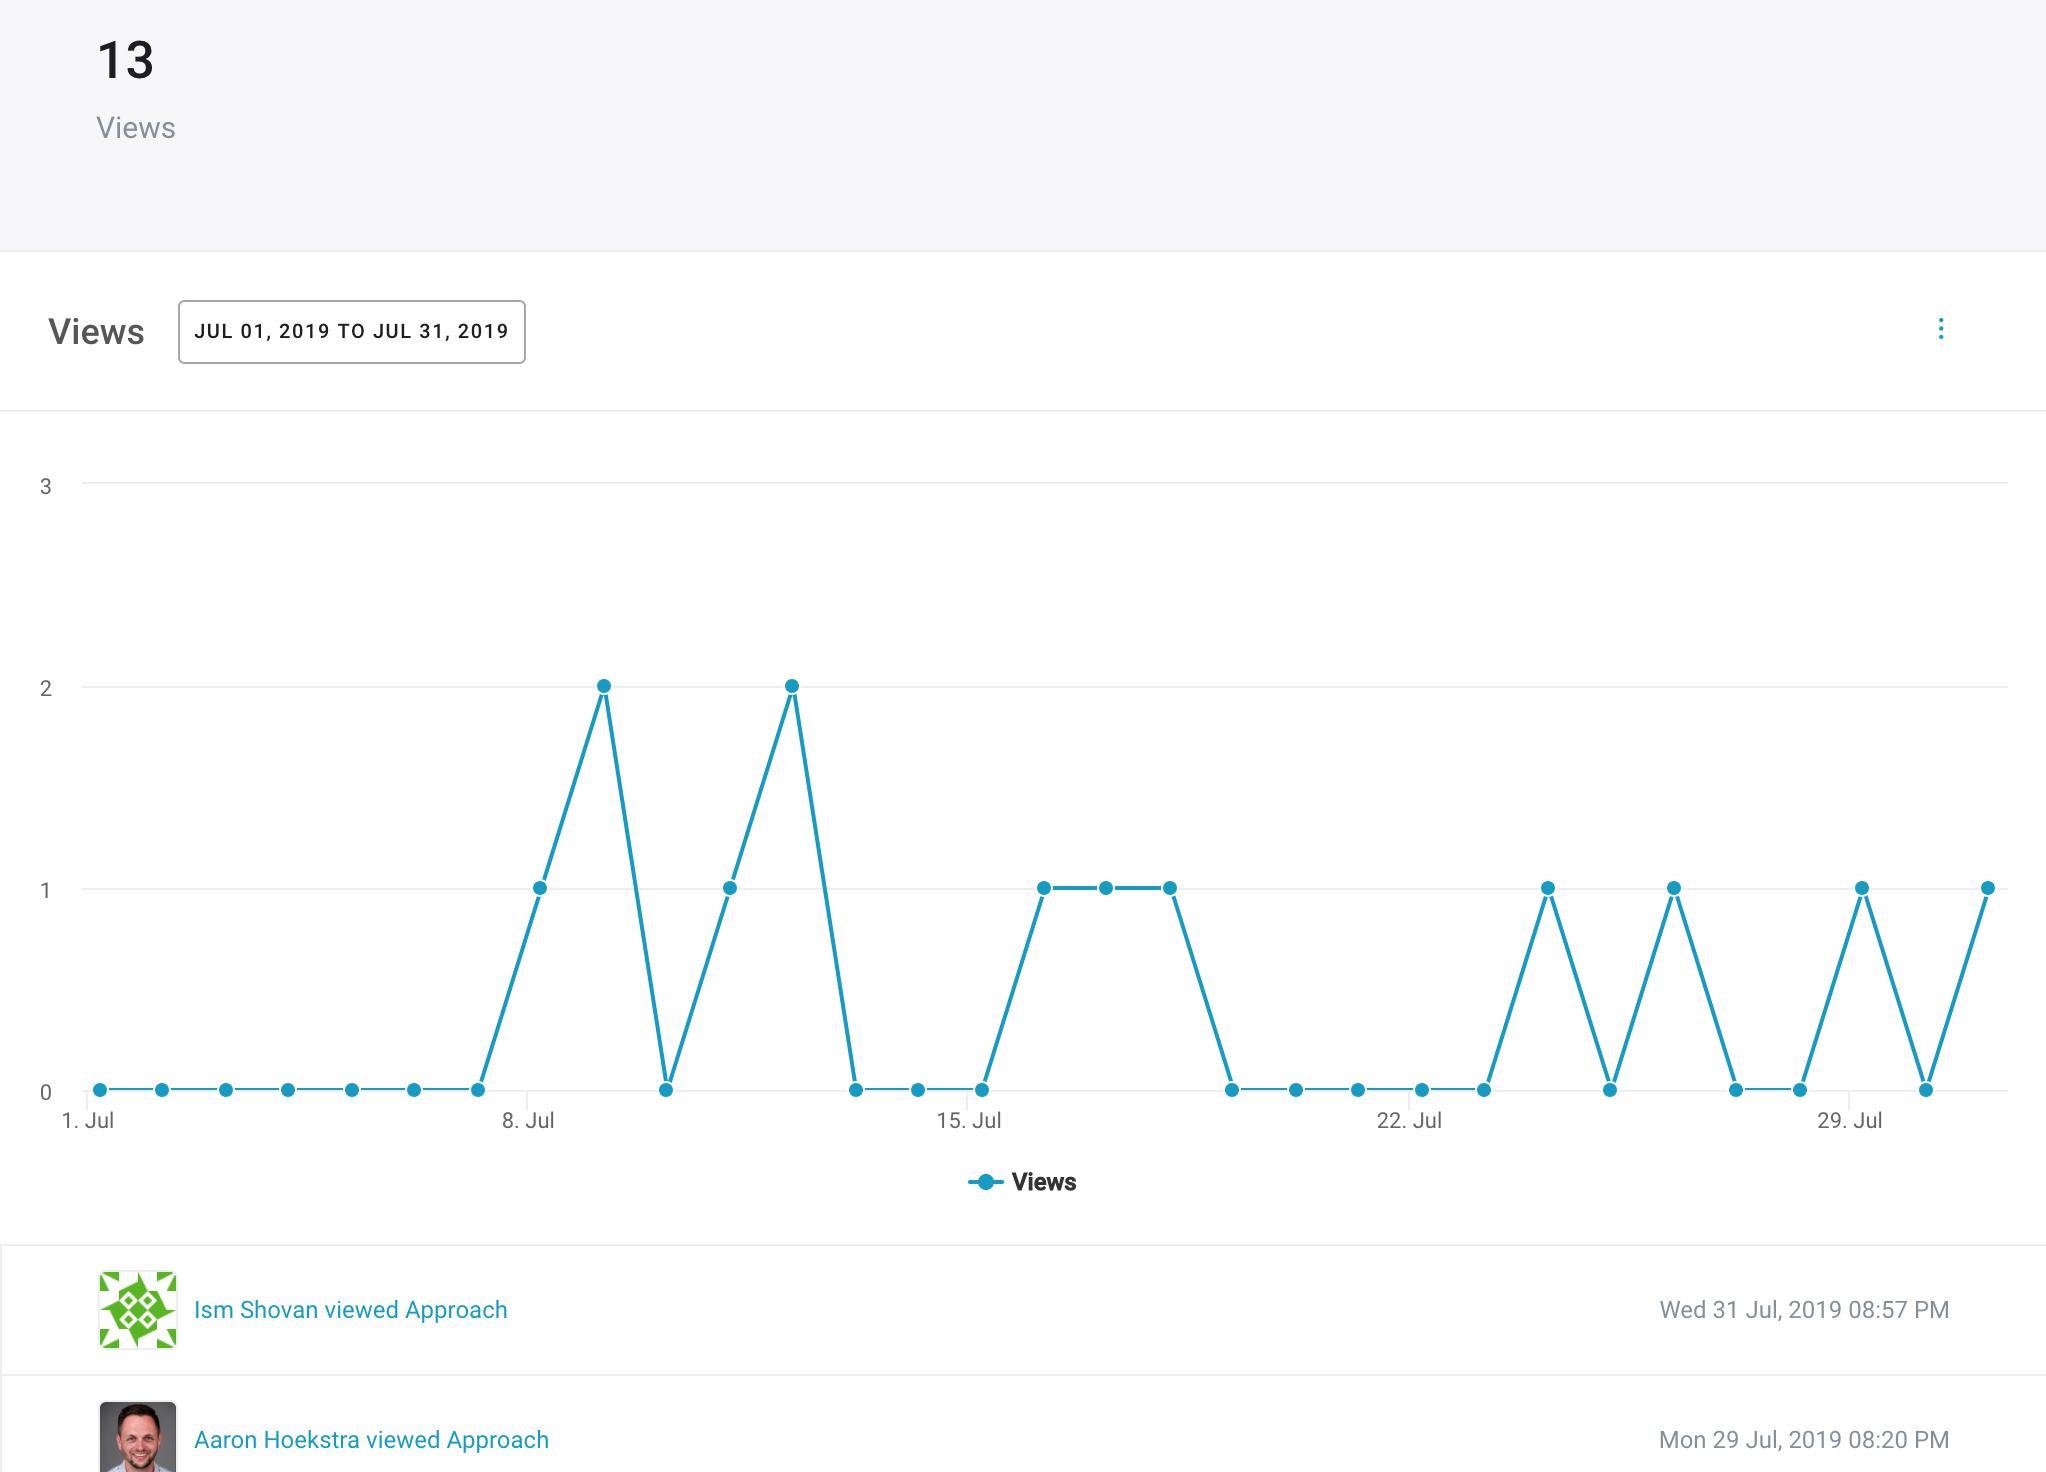Click the '29. Jul' axis label
This screenshot has width=2046, height=1472.
click(1849, 1121)
